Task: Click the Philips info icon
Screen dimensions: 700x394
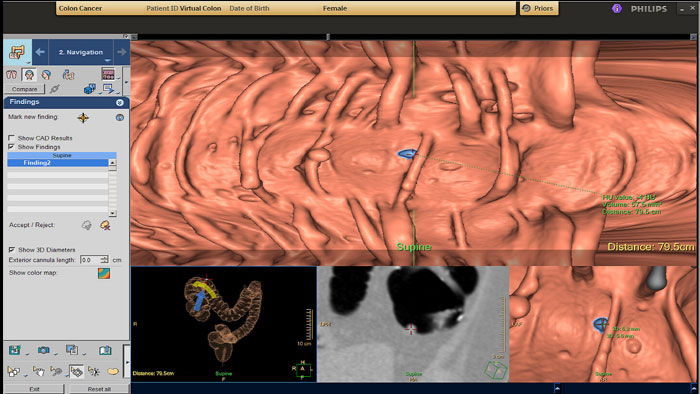Action: [x=617, y=8]
